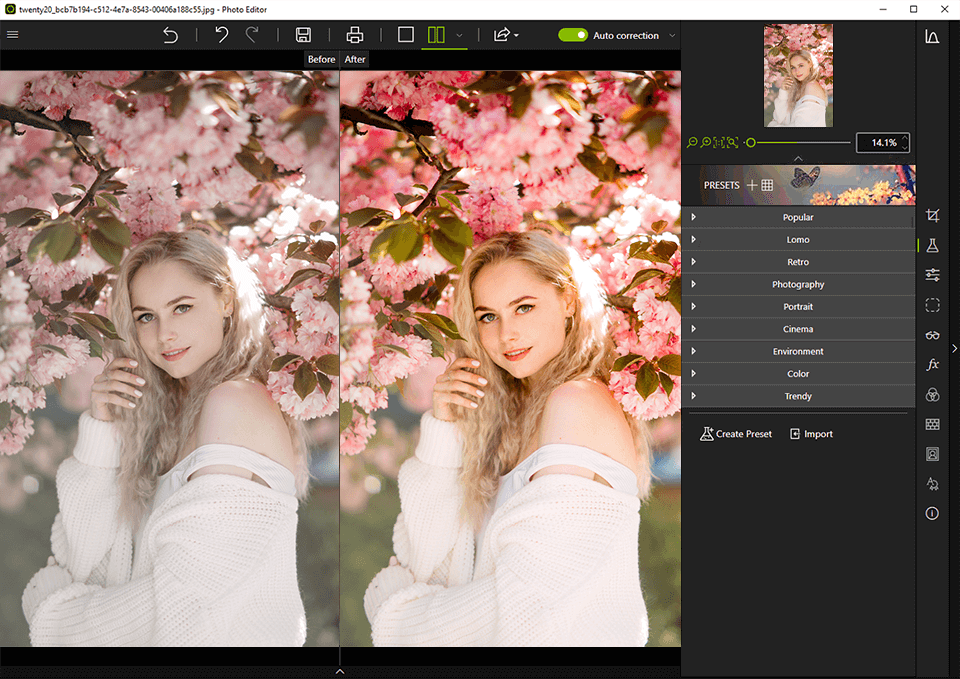The image size is (960, 679).
Task: Open the hamburger main menu
Action: [x=13, y=35]
